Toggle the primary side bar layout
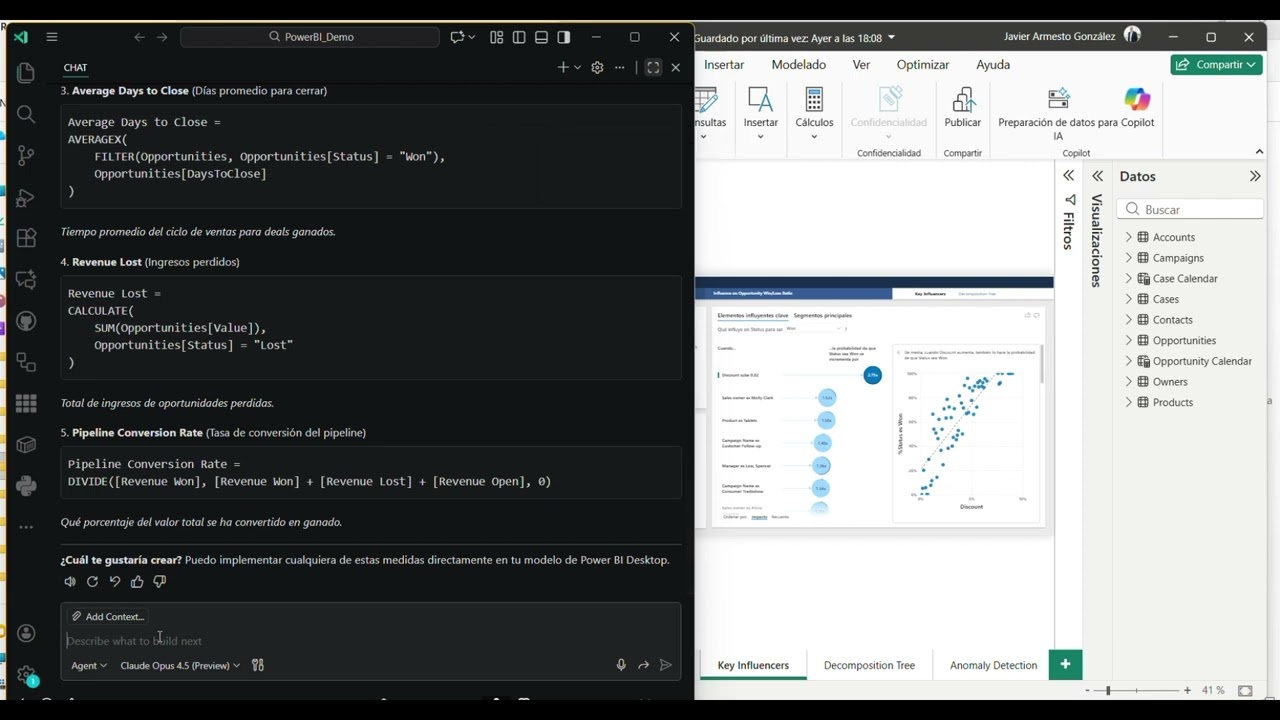The height and width of the screenshot is (720, 1280). click(x=519, y=37)
